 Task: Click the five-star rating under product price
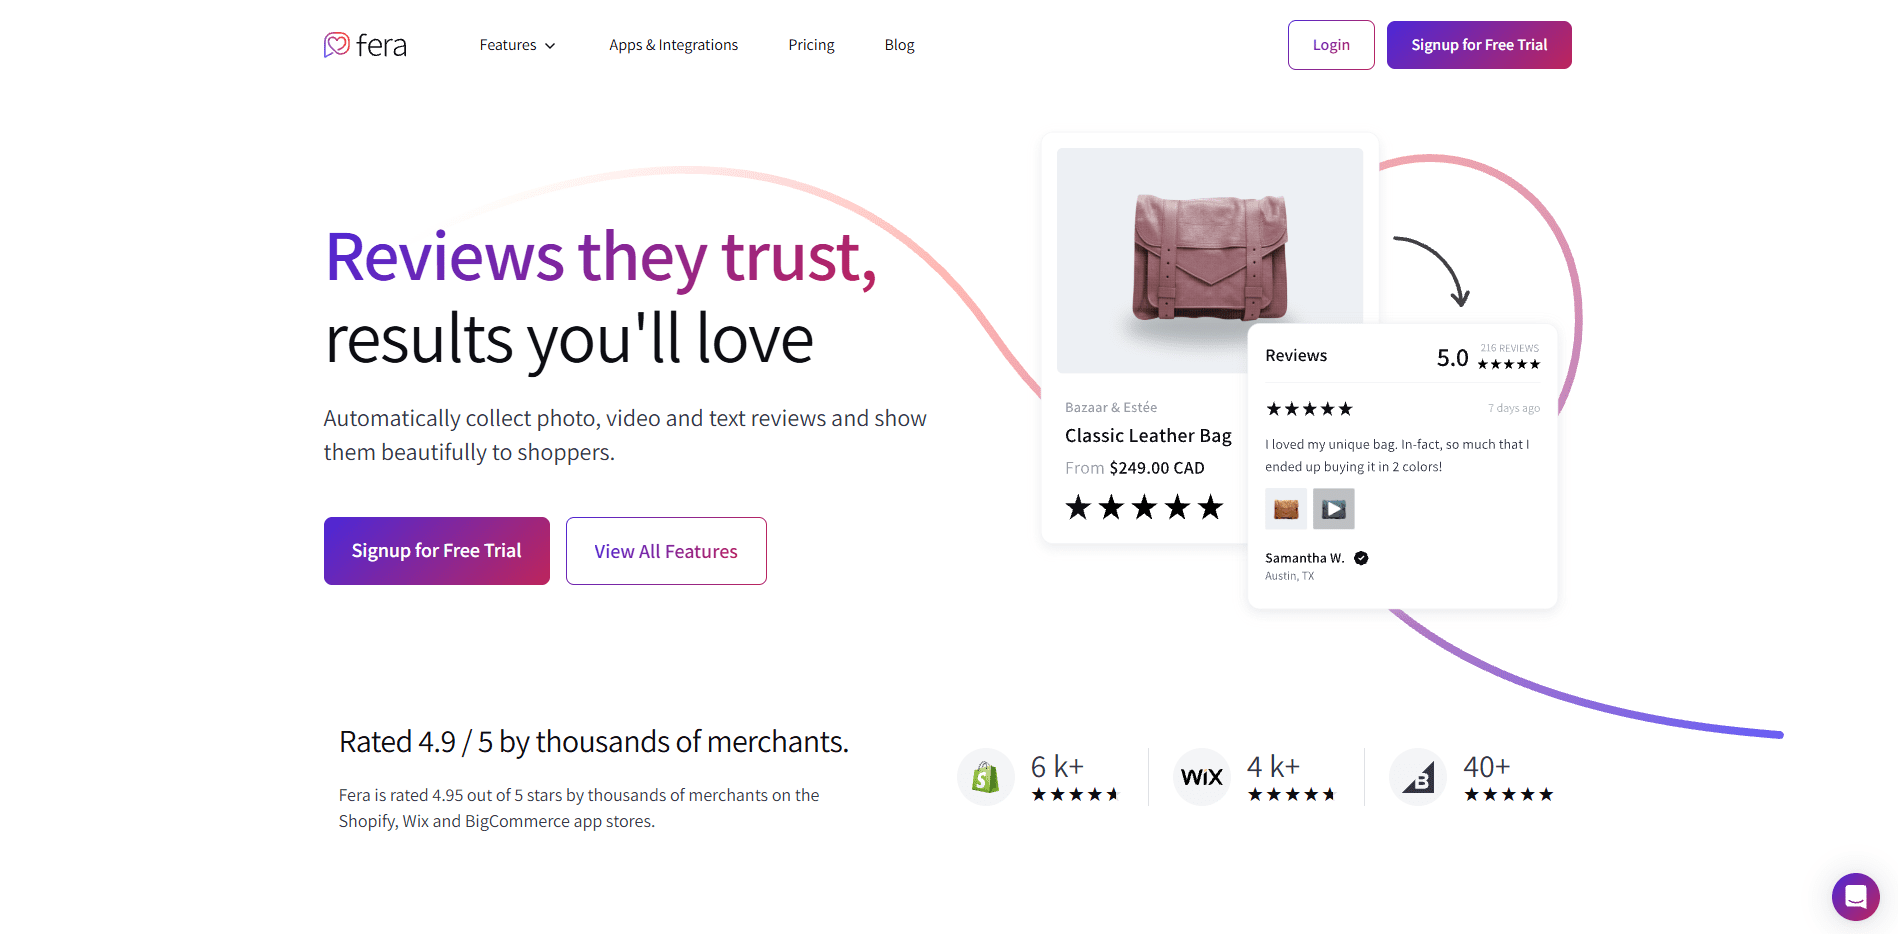point(1144,508)
